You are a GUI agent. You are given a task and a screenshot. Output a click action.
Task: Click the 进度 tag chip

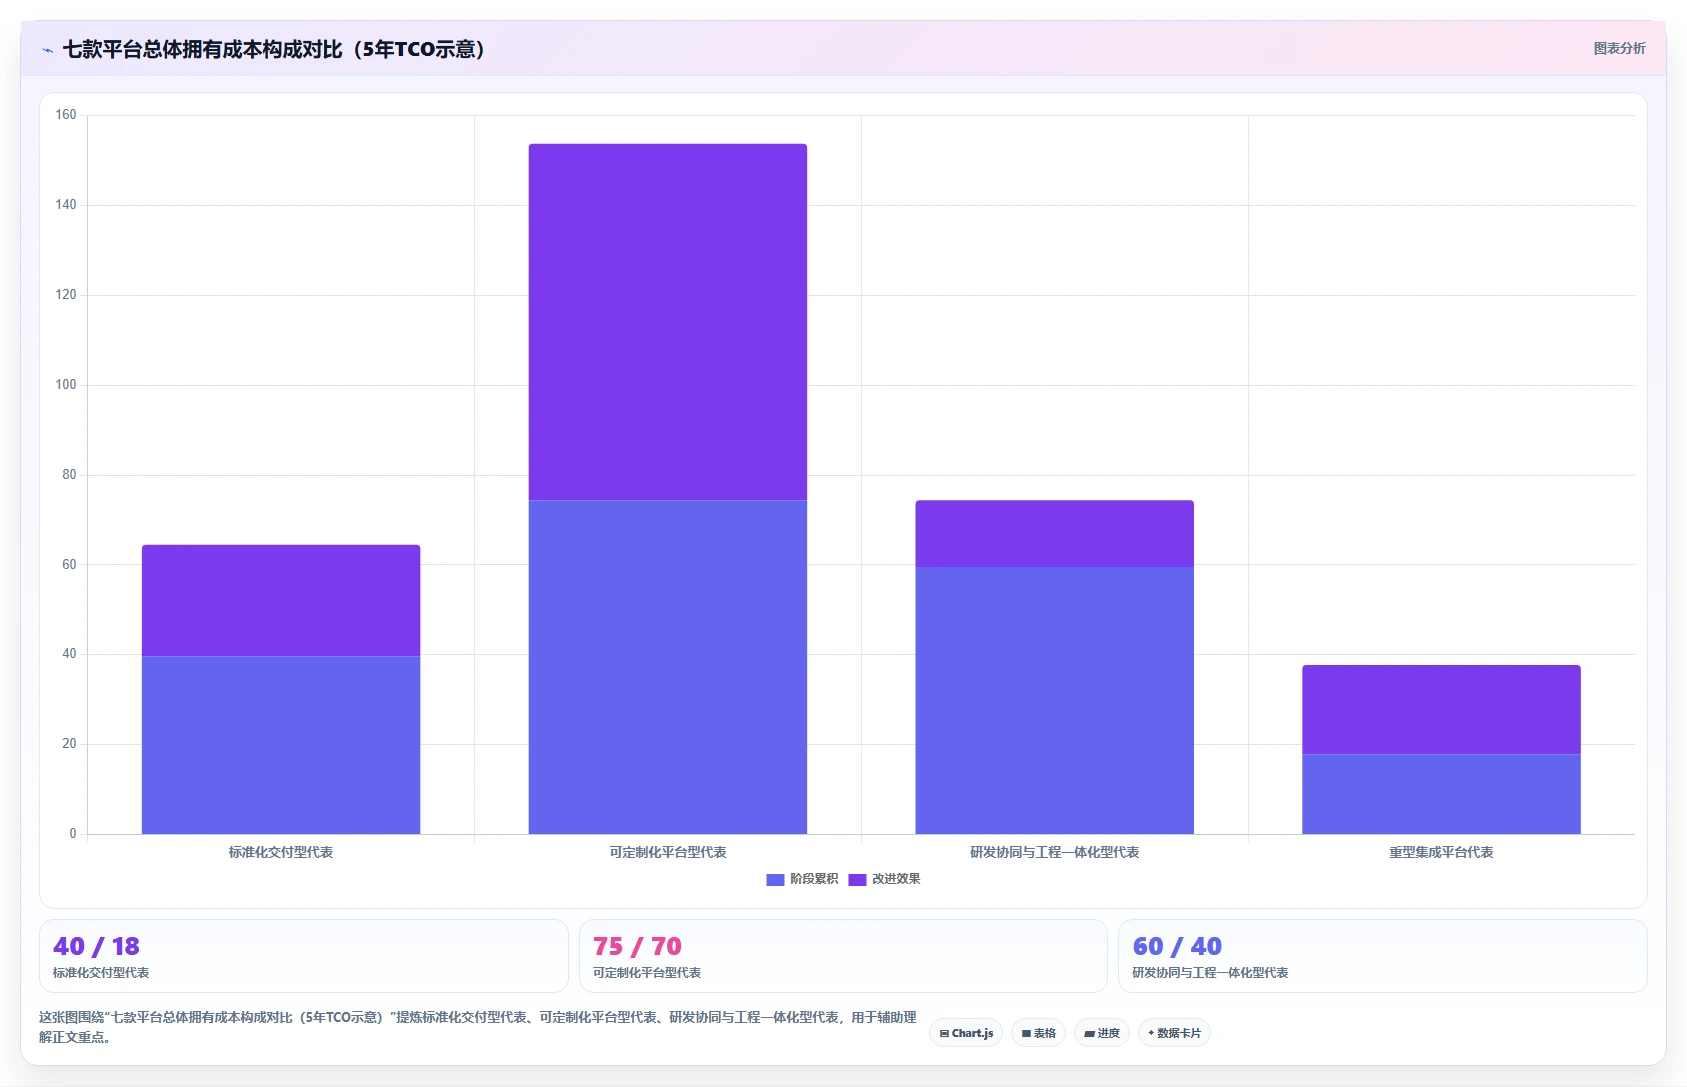(1102, 1033)
